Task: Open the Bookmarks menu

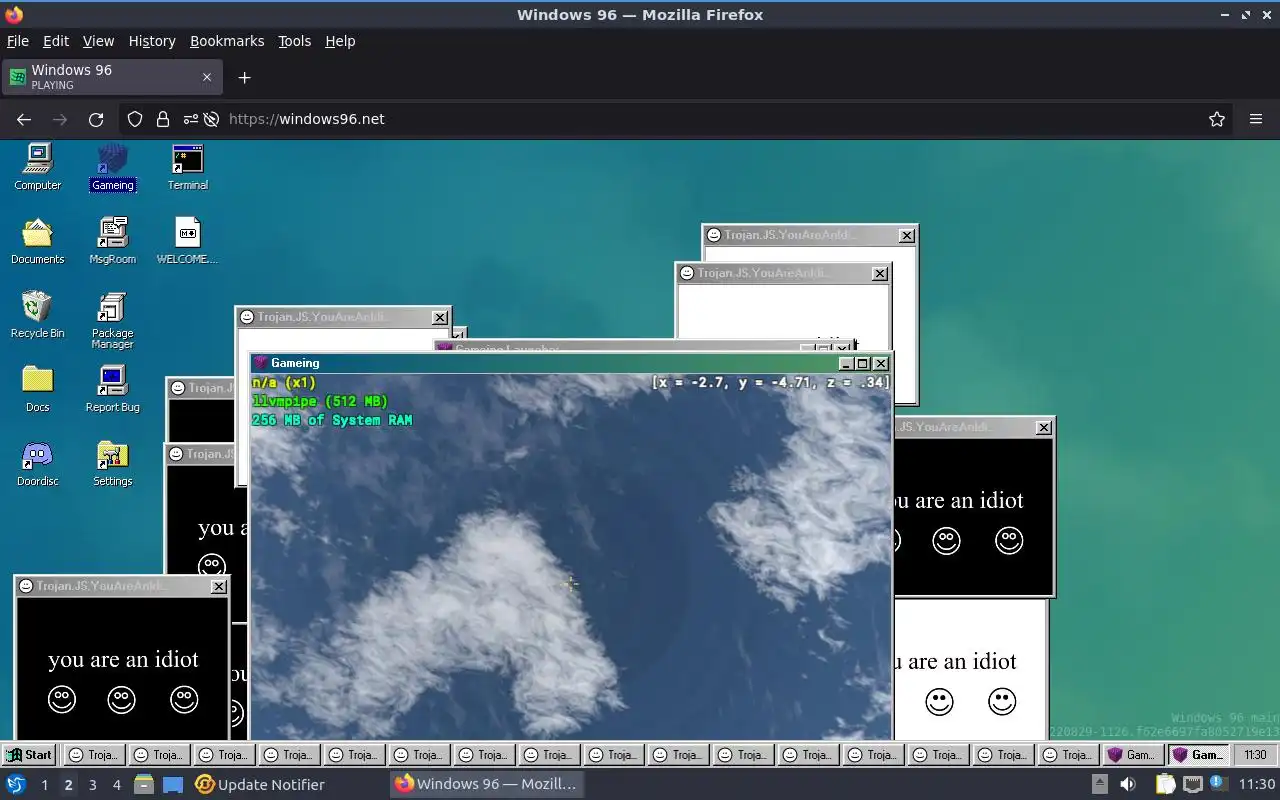Action: coord(227,41)
